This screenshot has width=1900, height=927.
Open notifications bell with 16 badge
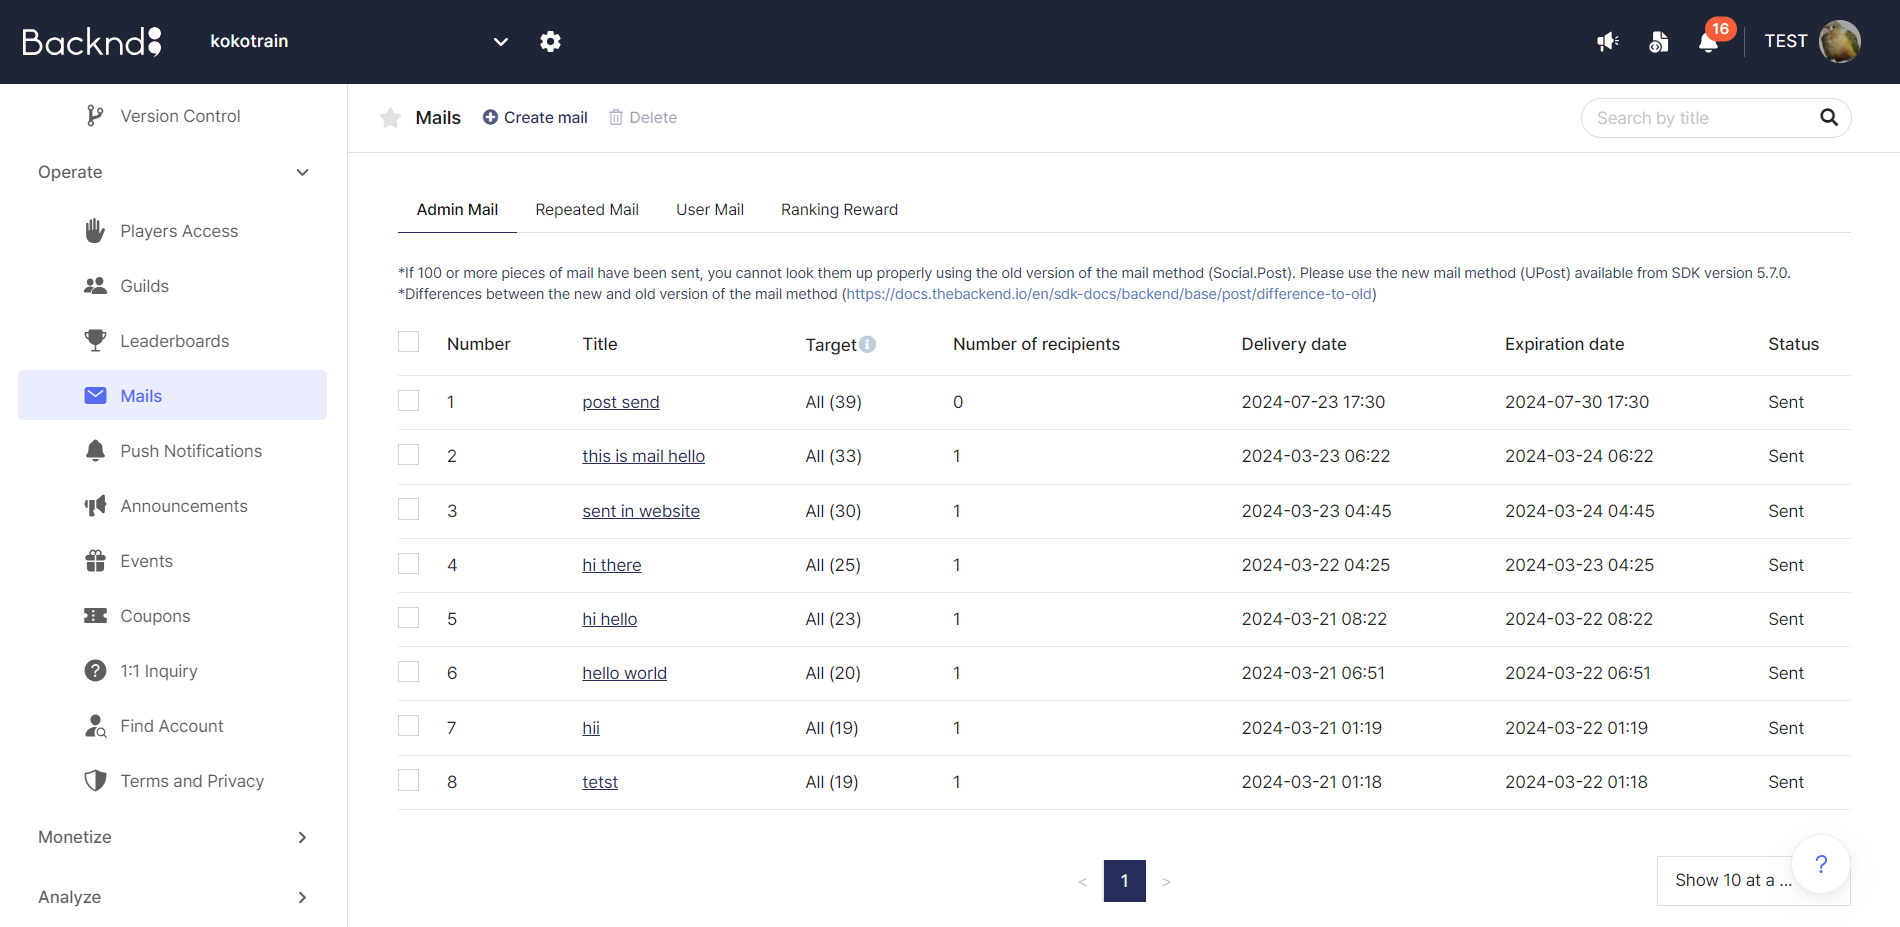coord(1709,42)
